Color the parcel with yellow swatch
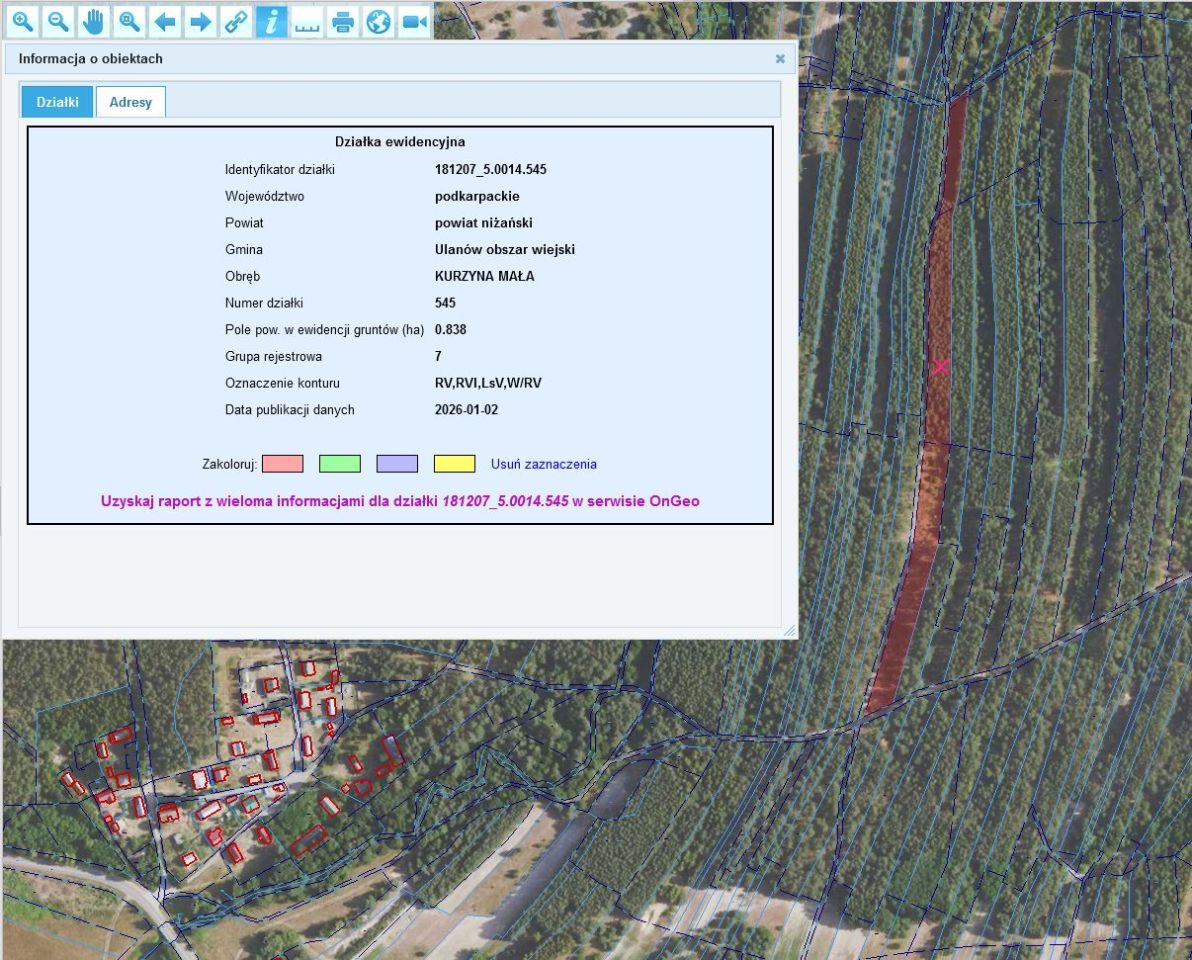The image size is (1192, 960). click(x=455, y=464)
